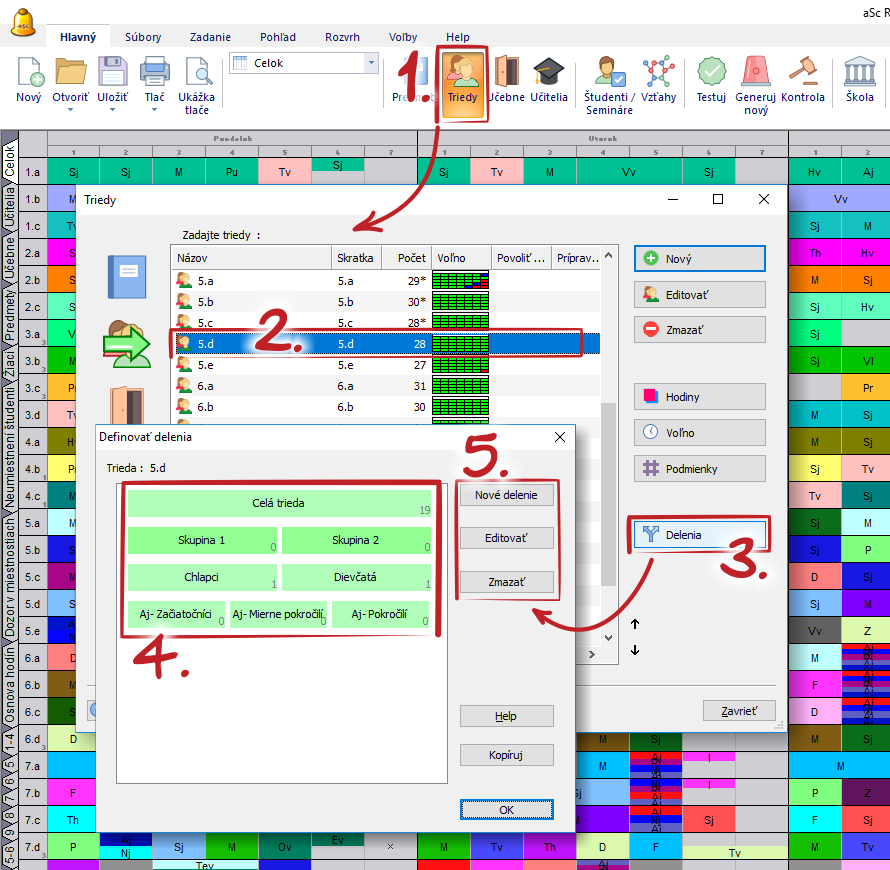Viewport: 890px width, 870px height.
Task: Switch to the Rozvrh ribbon tab
Action: click(342, 37)
